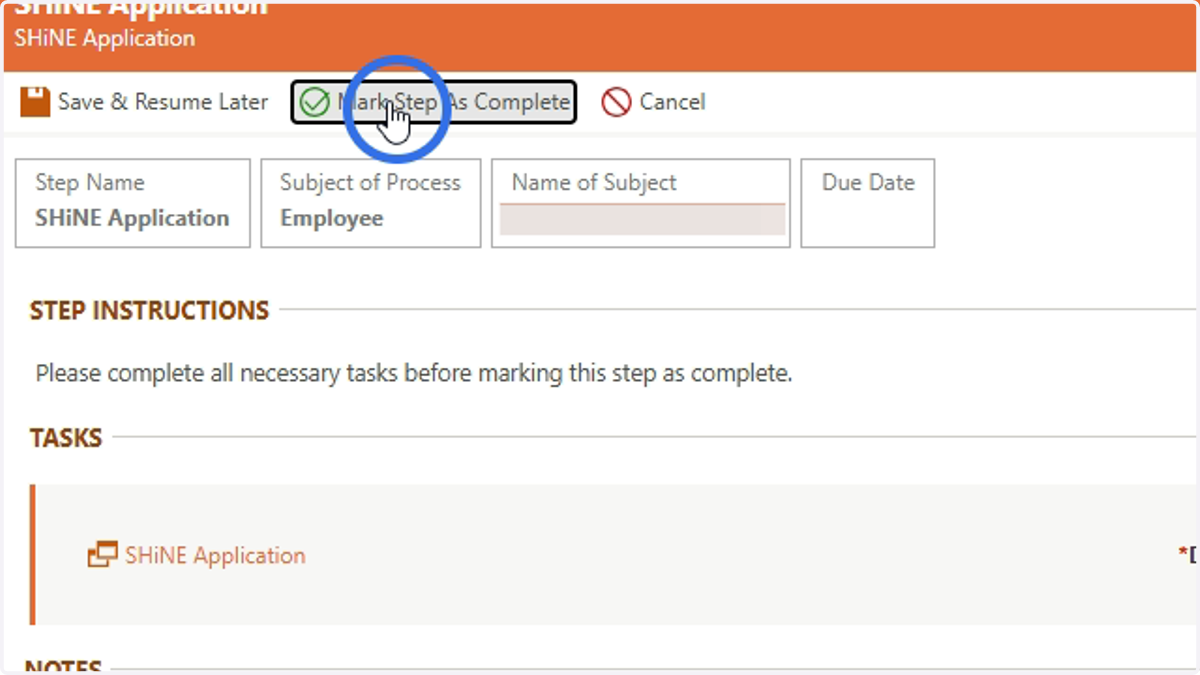This screenshot has height=675, width=1200.
Task: Click the NOTES section heading
Action: click(63, 666)
